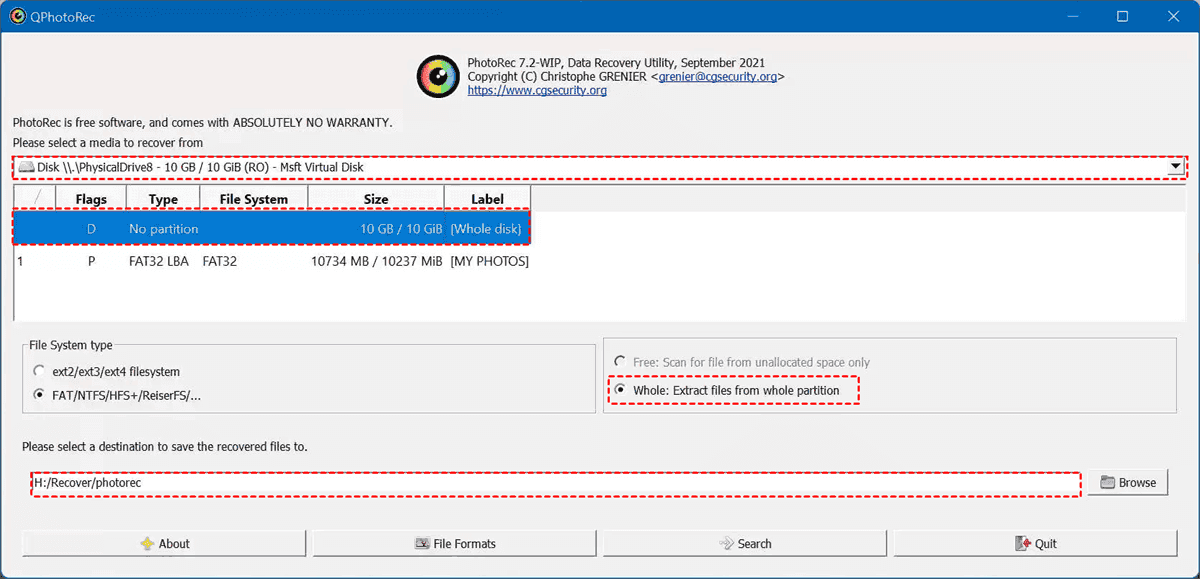Click the grenier@cgsecurity.org email link
Image resolution: width=1200 pixels, height=579 pixels.
pyautogui.click(x=717, y=77)
